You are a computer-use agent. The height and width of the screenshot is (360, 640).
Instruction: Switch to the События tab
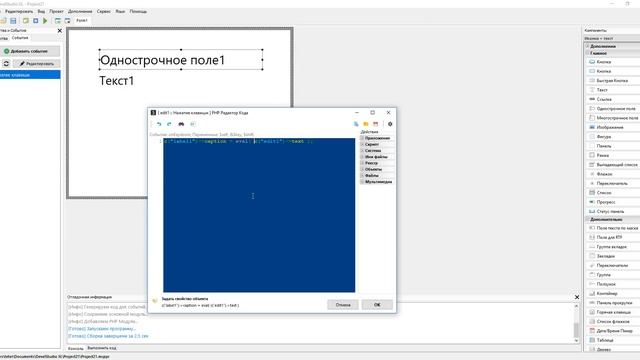[x=20, y=38]
